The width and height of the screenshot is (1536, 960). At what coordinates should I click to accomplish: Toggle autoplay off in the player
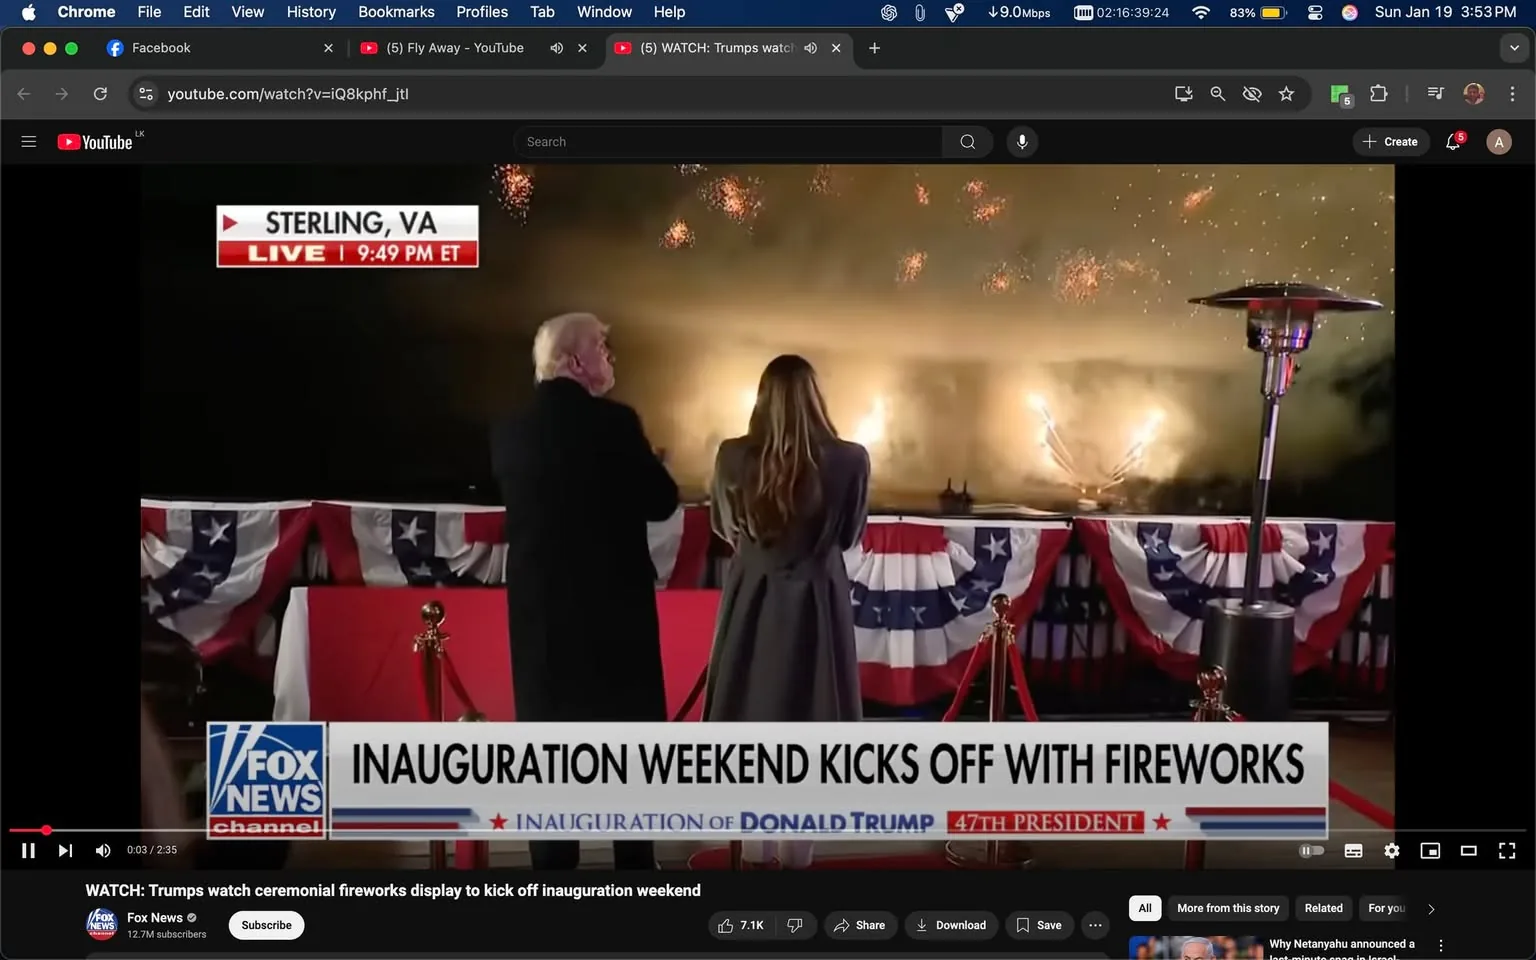[x=1311, y=850]
